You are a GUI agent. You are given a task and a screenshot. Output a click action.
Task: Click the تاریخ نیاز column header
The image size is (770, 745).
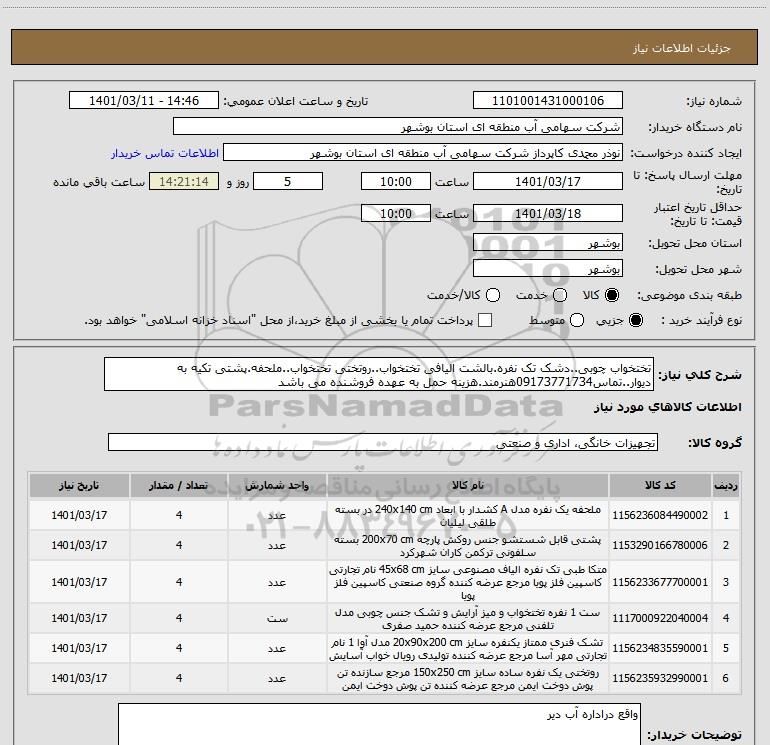point(79,486)
